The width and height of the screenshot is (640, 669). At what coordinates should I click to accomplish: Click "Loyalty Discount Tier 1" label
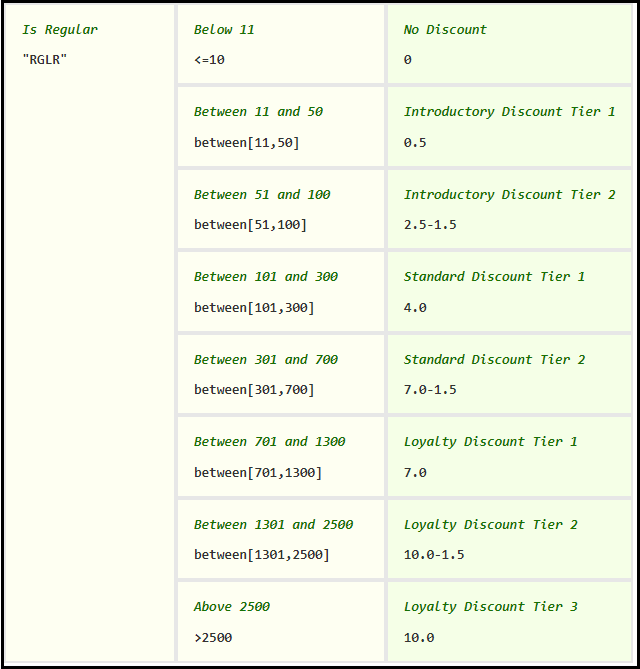coord(490,442)
